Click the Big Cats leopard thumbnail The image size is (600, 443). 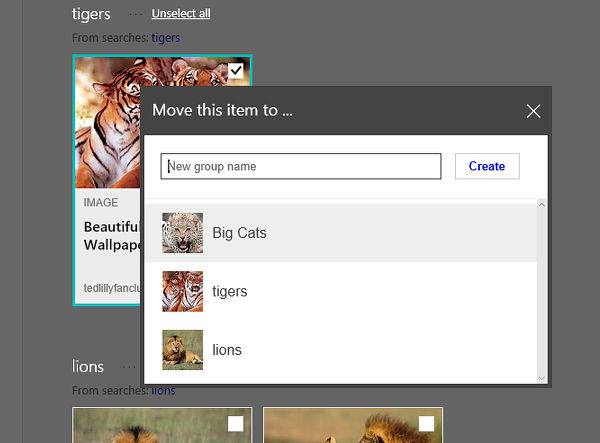tap(183, 233)
